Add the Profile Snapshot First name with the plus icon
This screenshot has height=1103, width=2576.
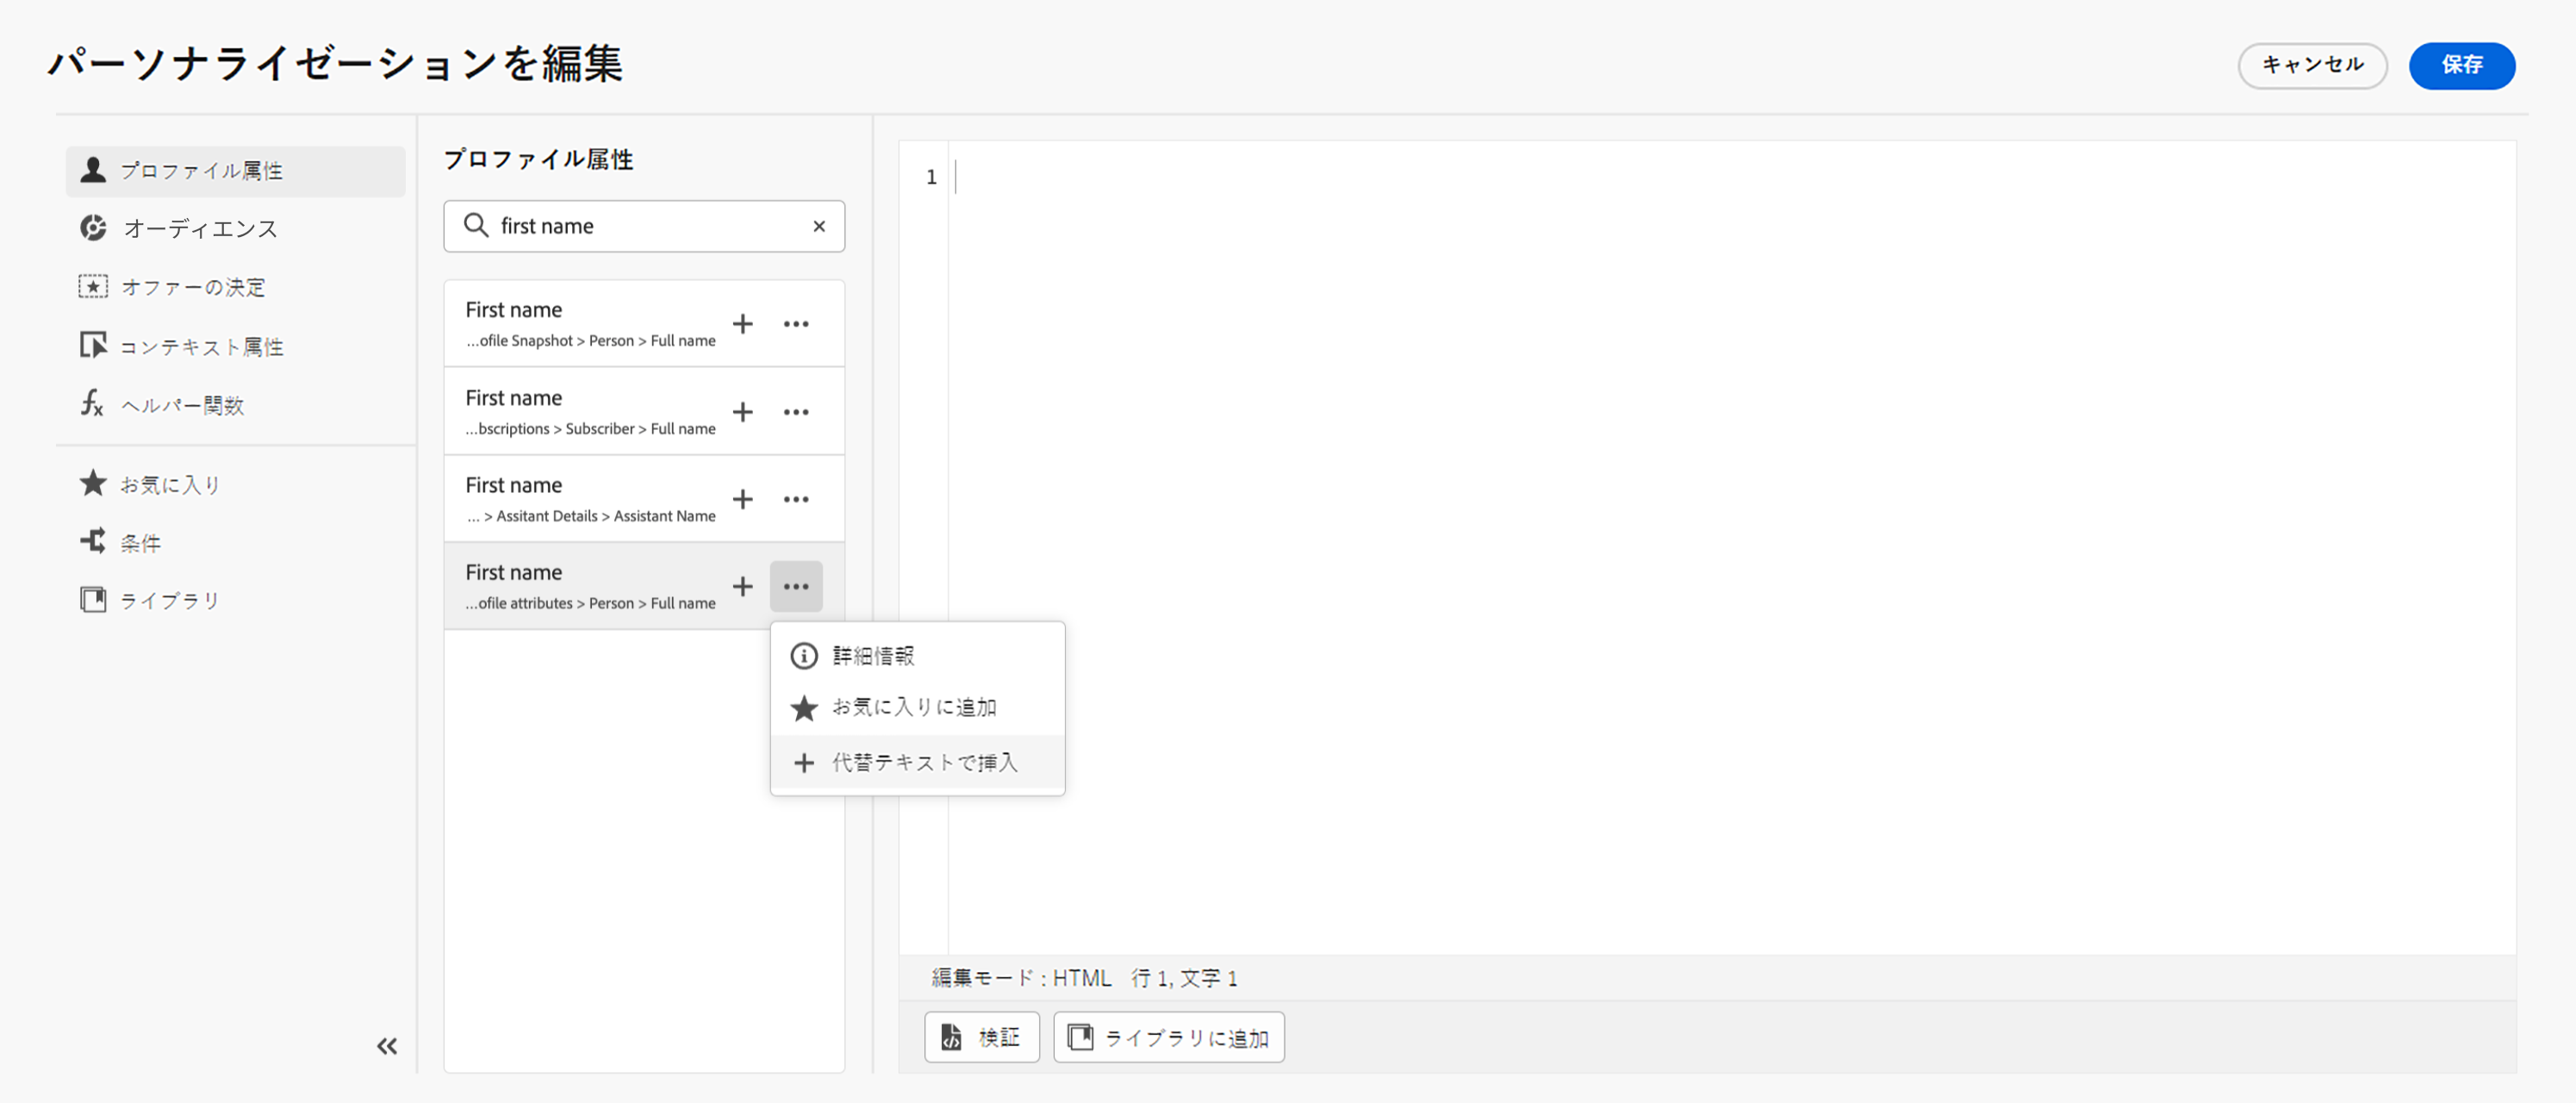743,324
